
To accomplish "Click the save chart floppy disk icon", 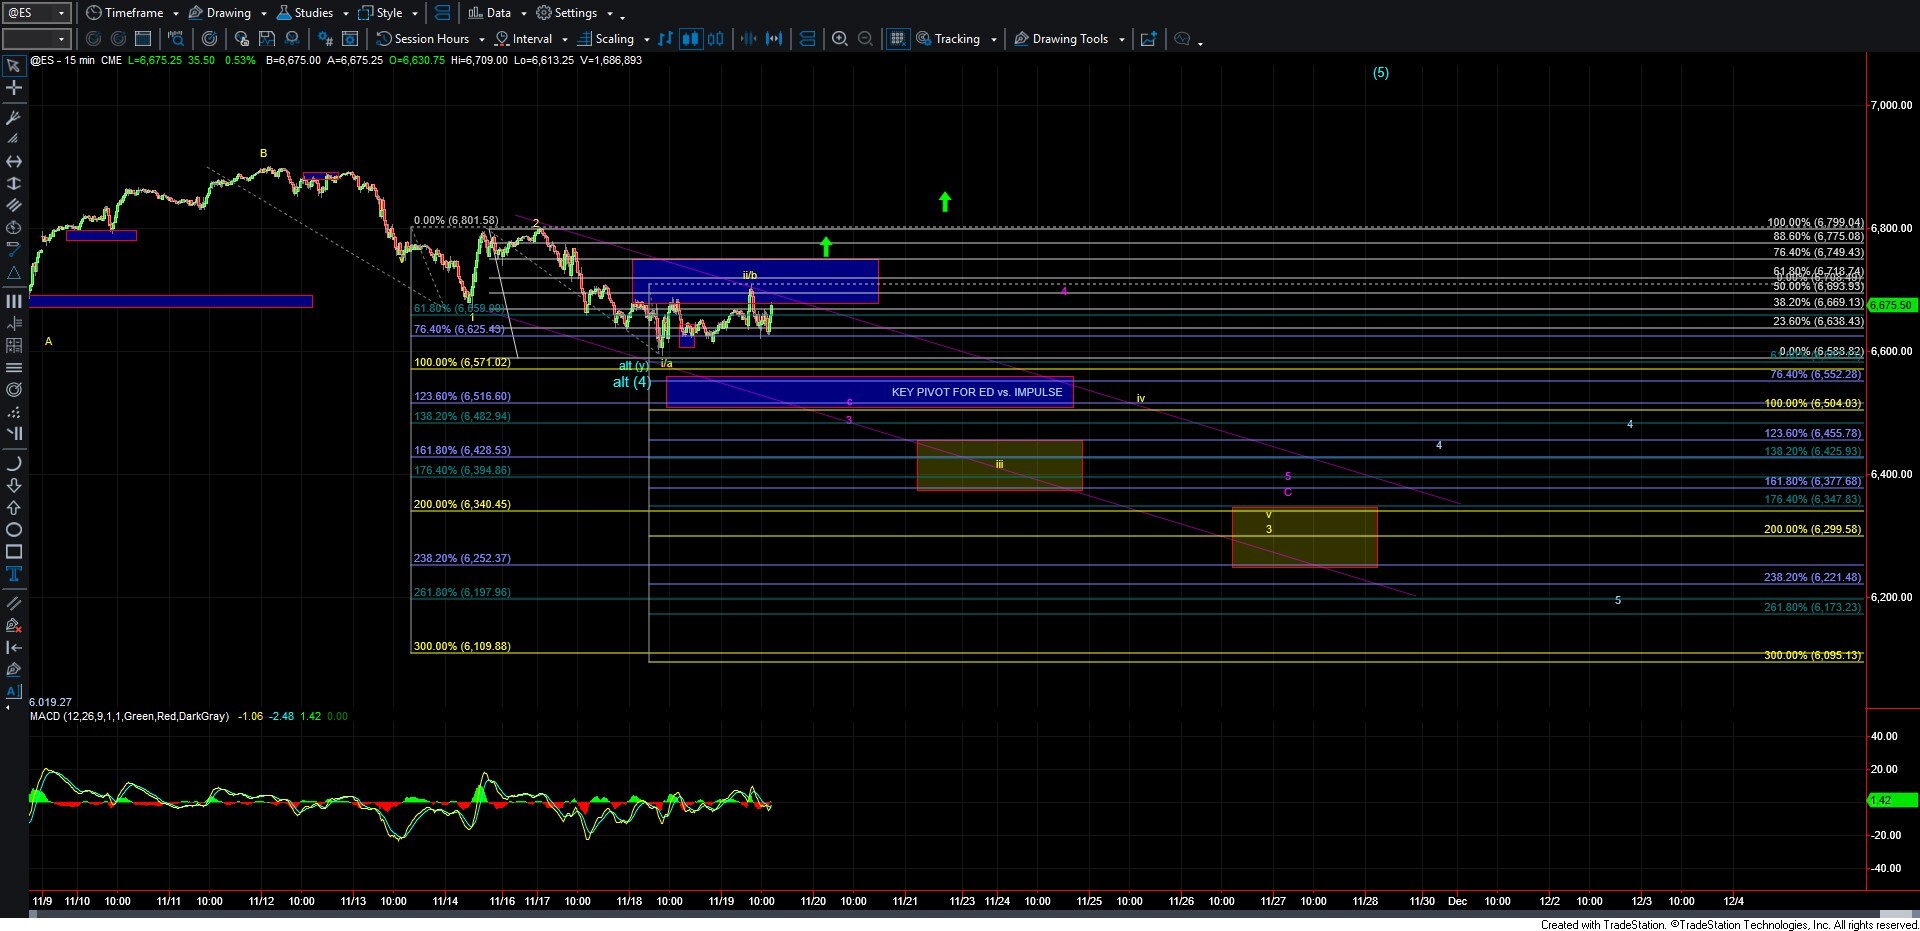I will (267, 39).
